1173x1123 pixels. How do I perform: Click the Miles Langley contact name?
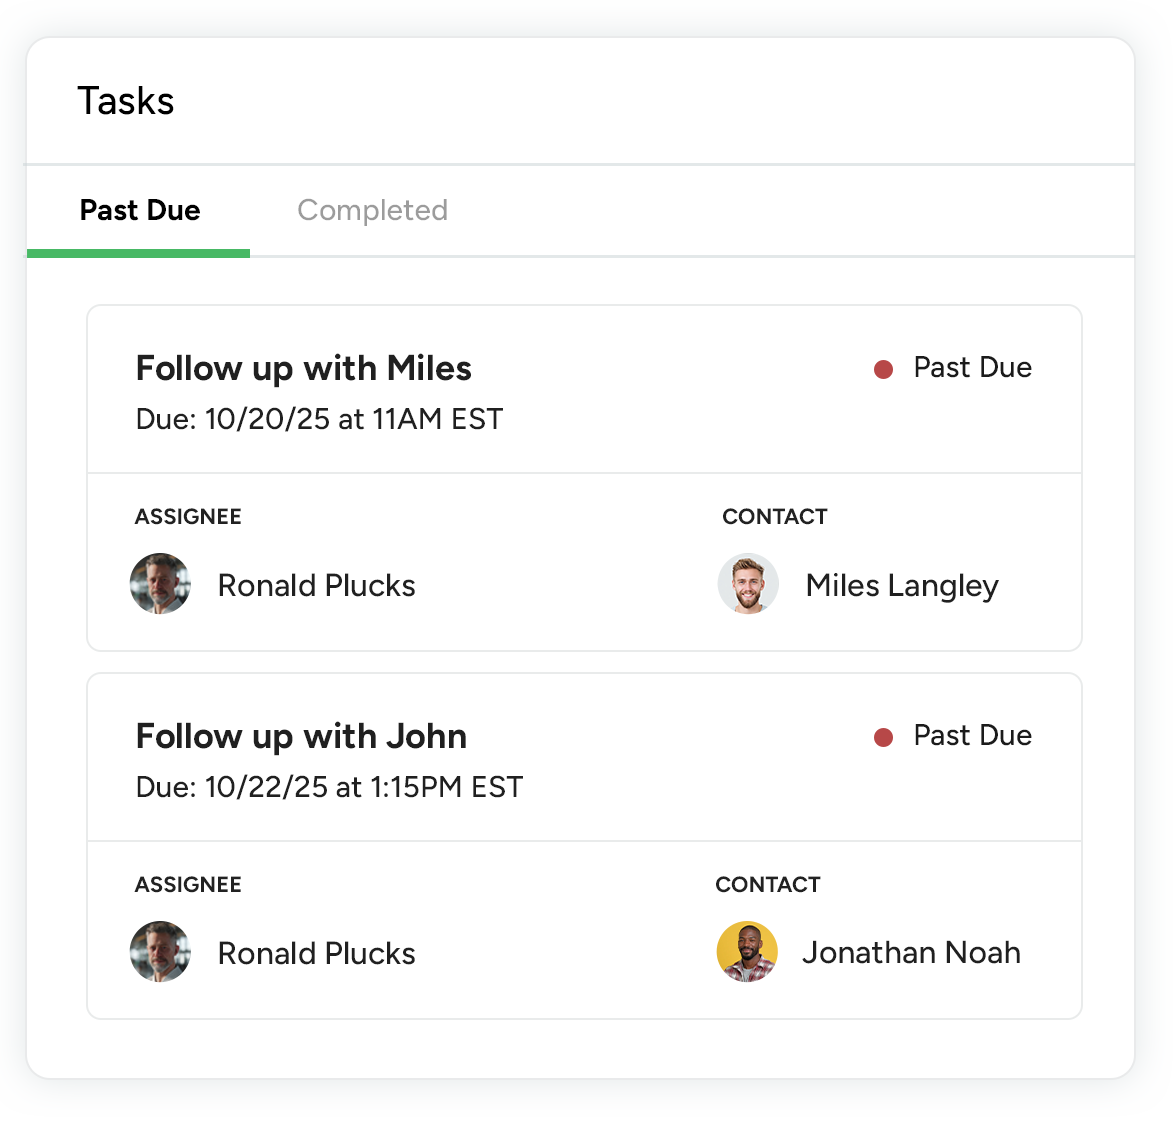tap(902, 586)
